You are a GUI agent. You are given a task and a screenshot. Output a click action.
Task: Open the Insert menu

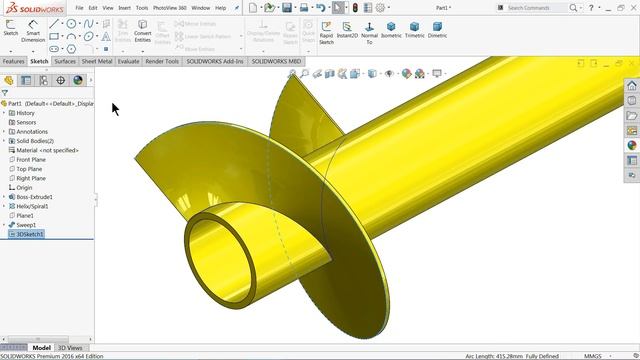pos(124,8)
